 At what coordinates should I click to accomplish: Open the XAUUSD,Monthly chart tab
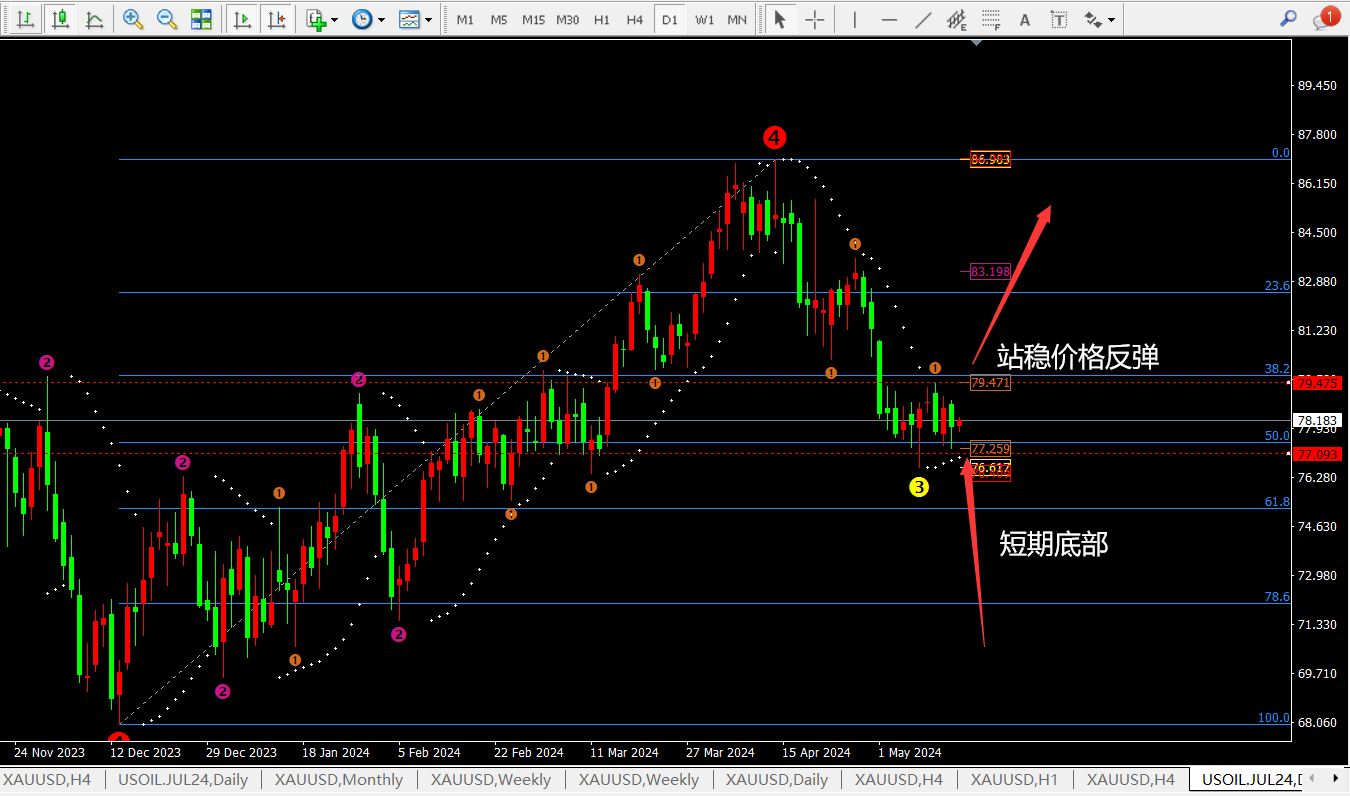338,779
